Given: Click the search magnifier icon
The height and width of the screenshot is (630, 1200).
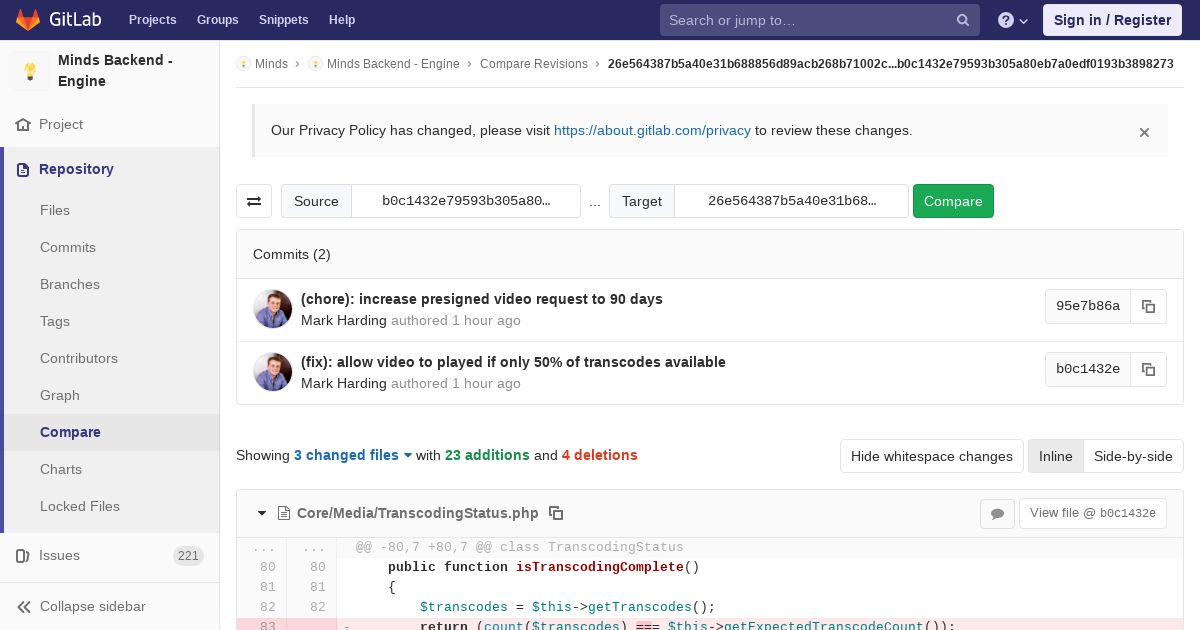Looking at the screenshot, I should (x=963, y=20).
